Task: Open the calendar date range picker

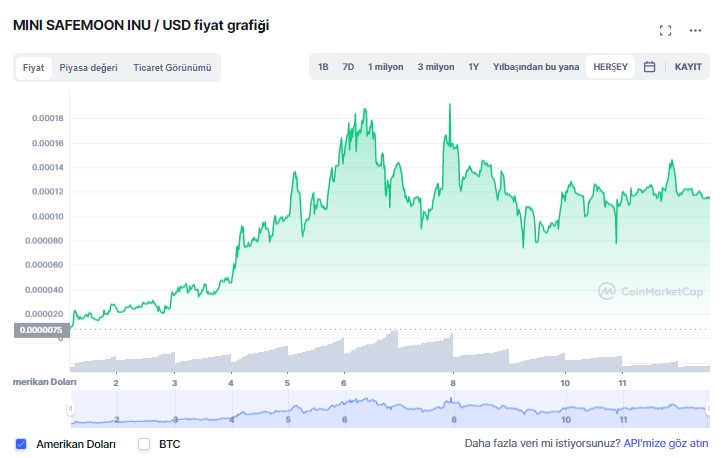Action: (649, 67)
